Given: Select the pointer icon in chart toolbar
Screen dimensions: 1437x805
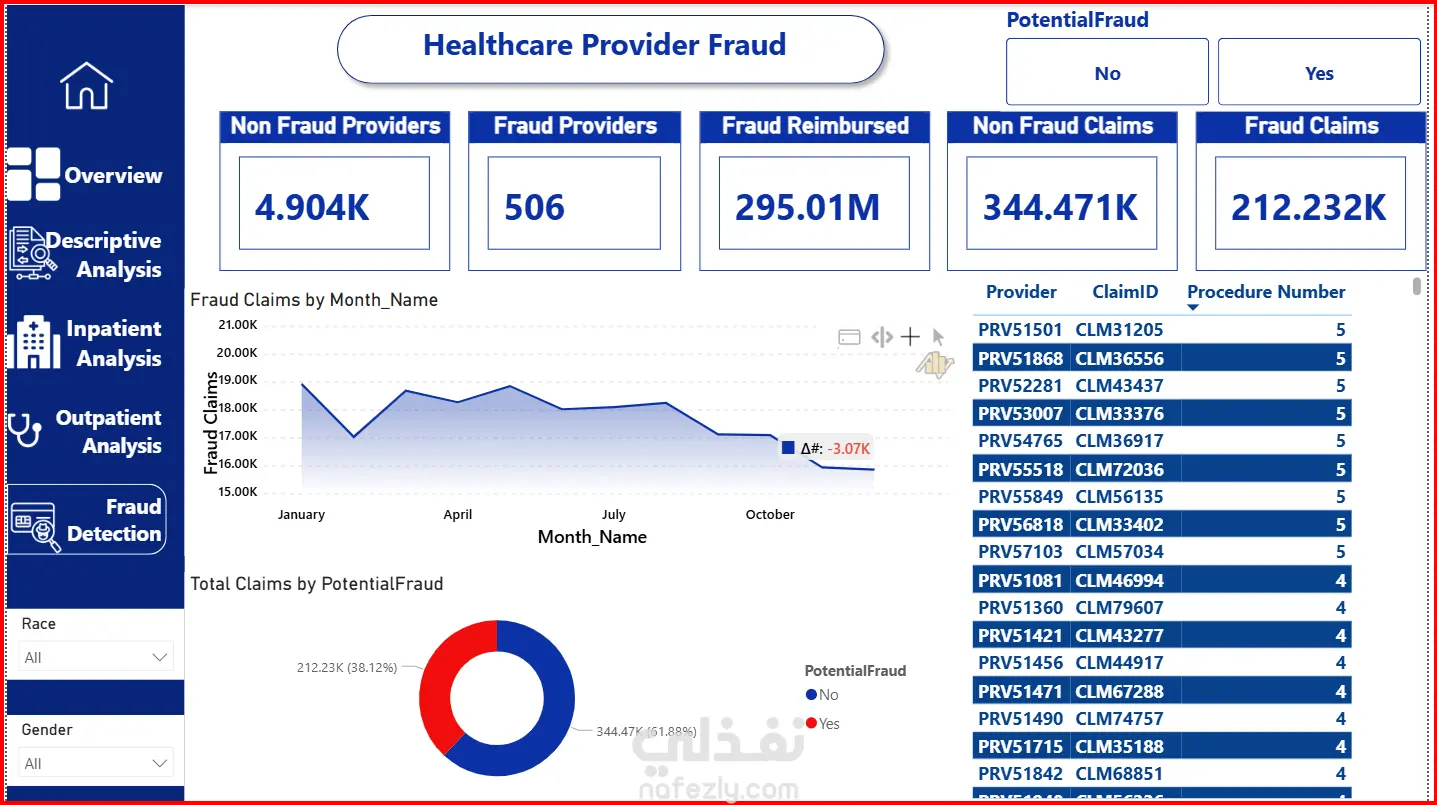Looking at the screenshot, I should pos(938,337).
